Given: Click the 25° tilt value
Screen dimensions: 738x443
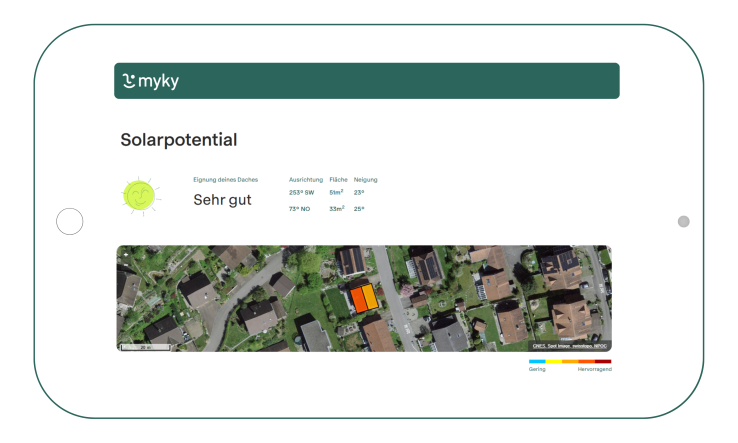Looking at the screenshot, I should (359, 209).
